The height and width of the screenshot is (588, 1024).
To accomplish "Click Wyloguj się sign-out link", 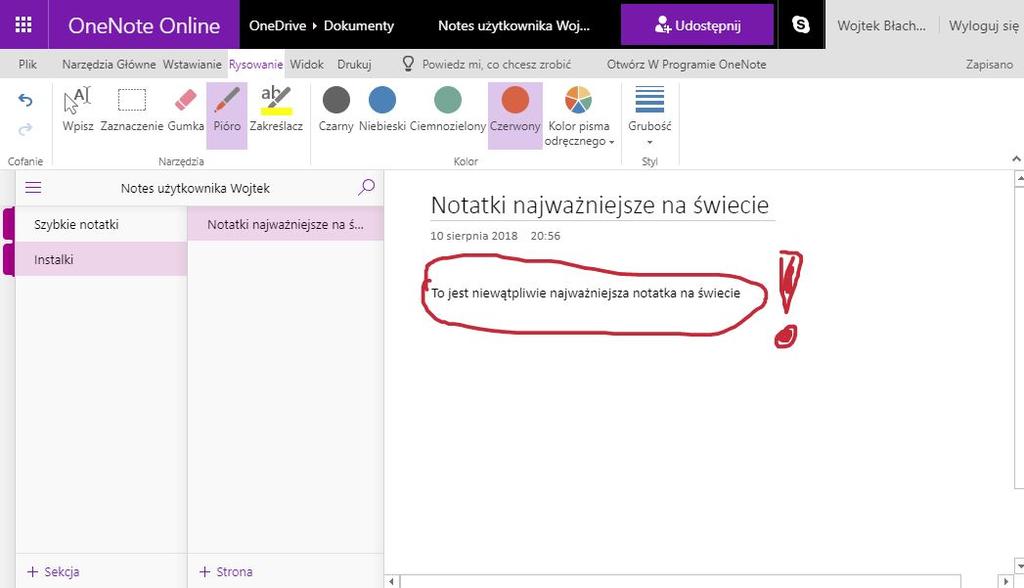I will [984, 25].
